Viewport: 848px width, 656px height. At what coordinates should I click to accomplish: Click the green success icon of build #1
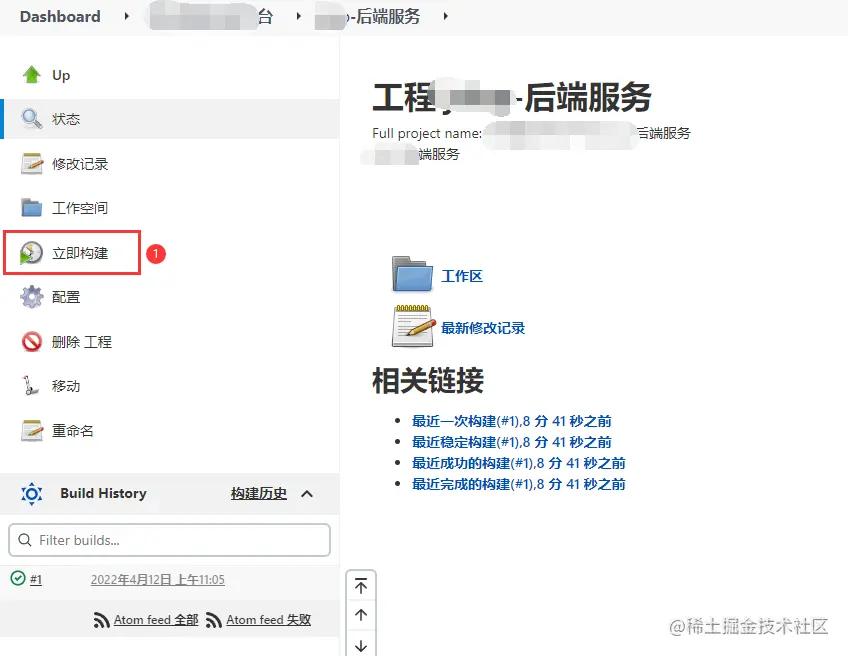(x=18, y=578)
